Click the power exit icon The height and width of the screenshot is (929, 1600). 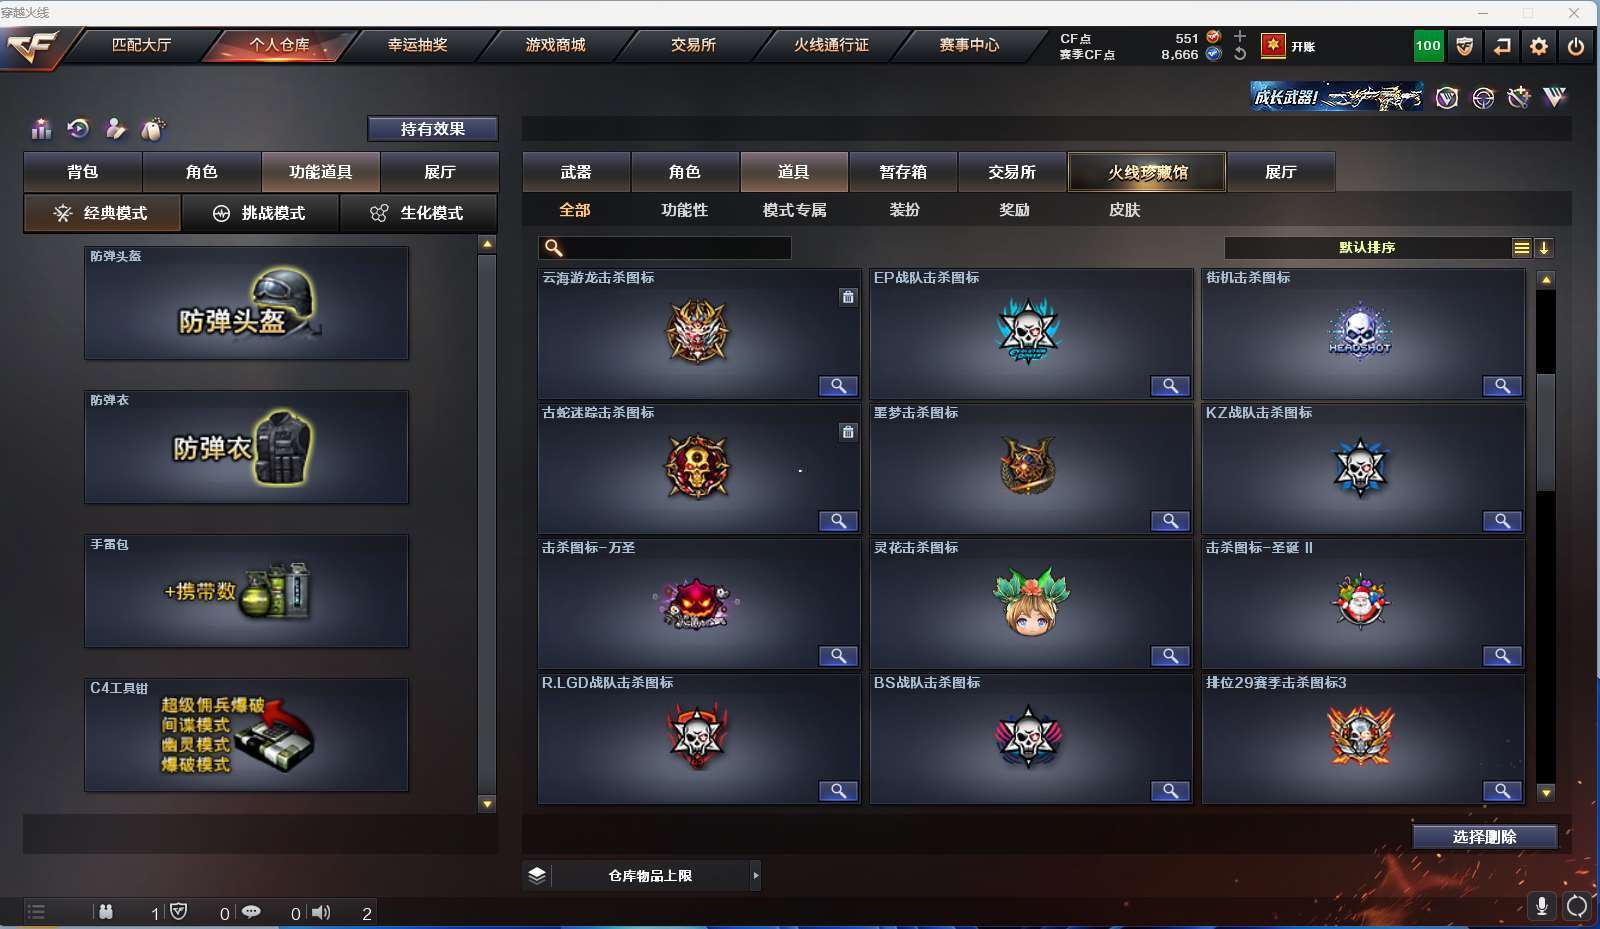coord(1576,46)
